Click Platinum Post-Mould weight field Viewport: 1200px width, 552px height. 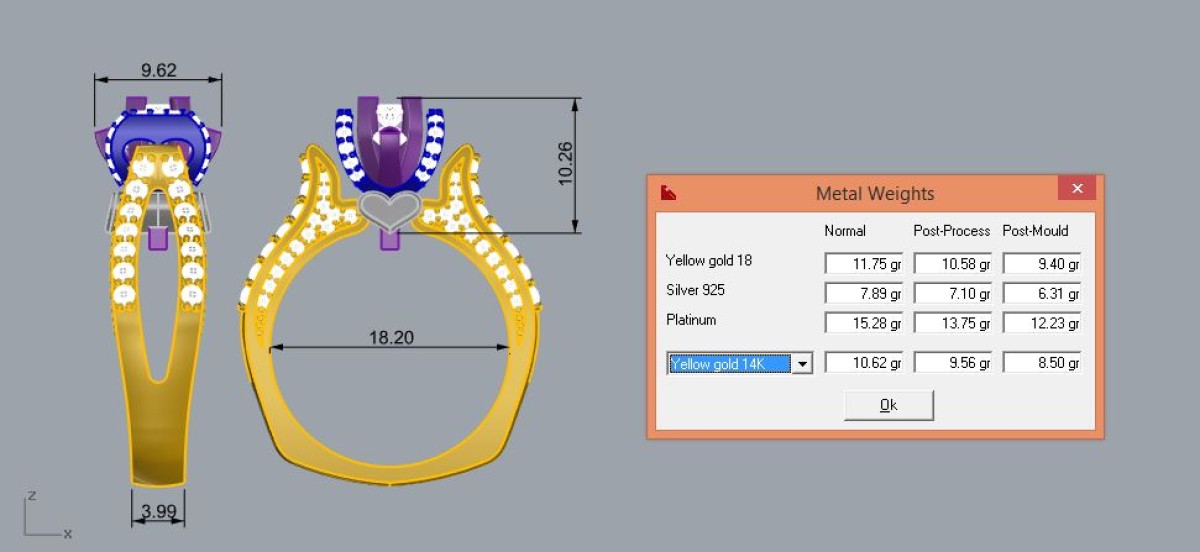1042,323
